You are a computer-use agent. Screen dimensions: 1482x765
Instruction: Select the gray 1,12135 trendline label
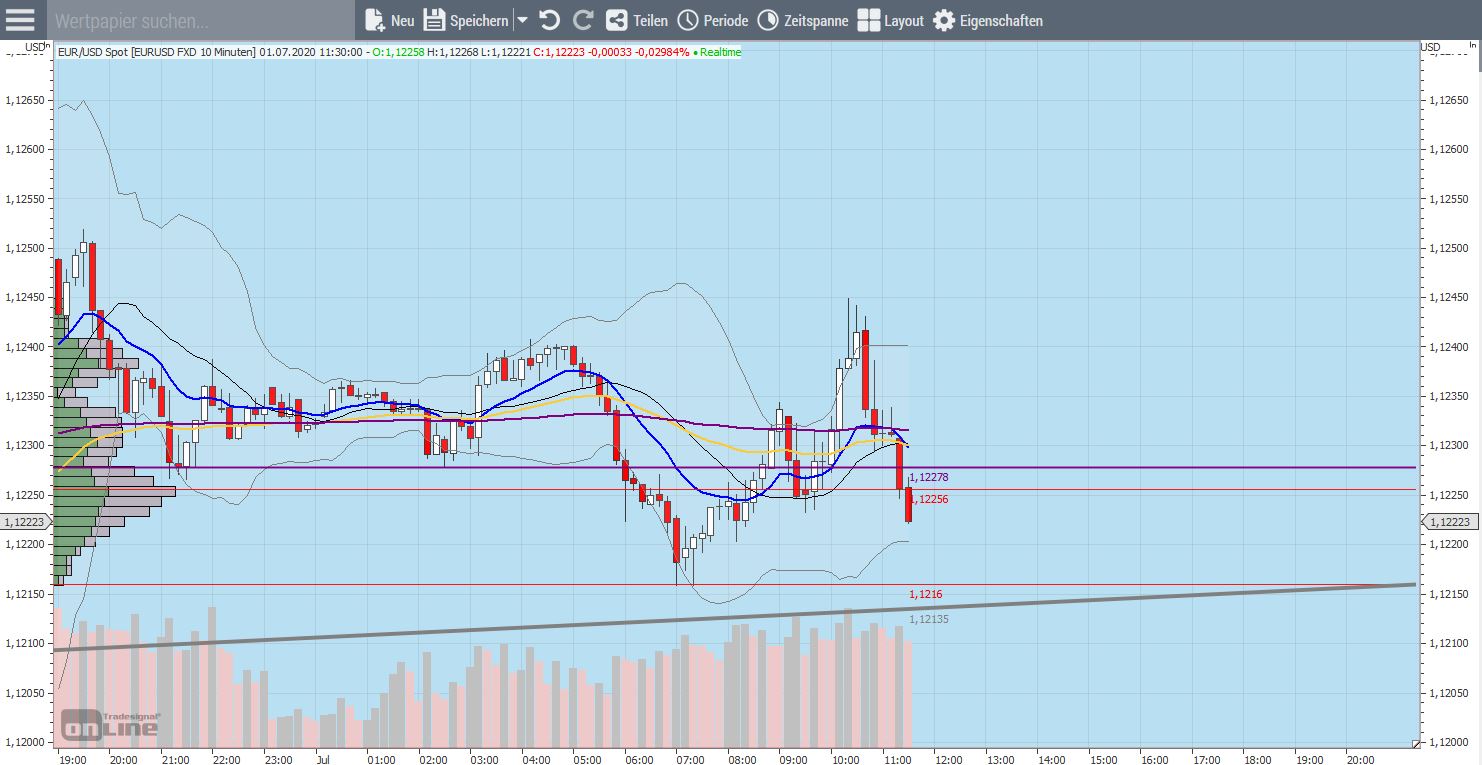click(x=928, y=619)
